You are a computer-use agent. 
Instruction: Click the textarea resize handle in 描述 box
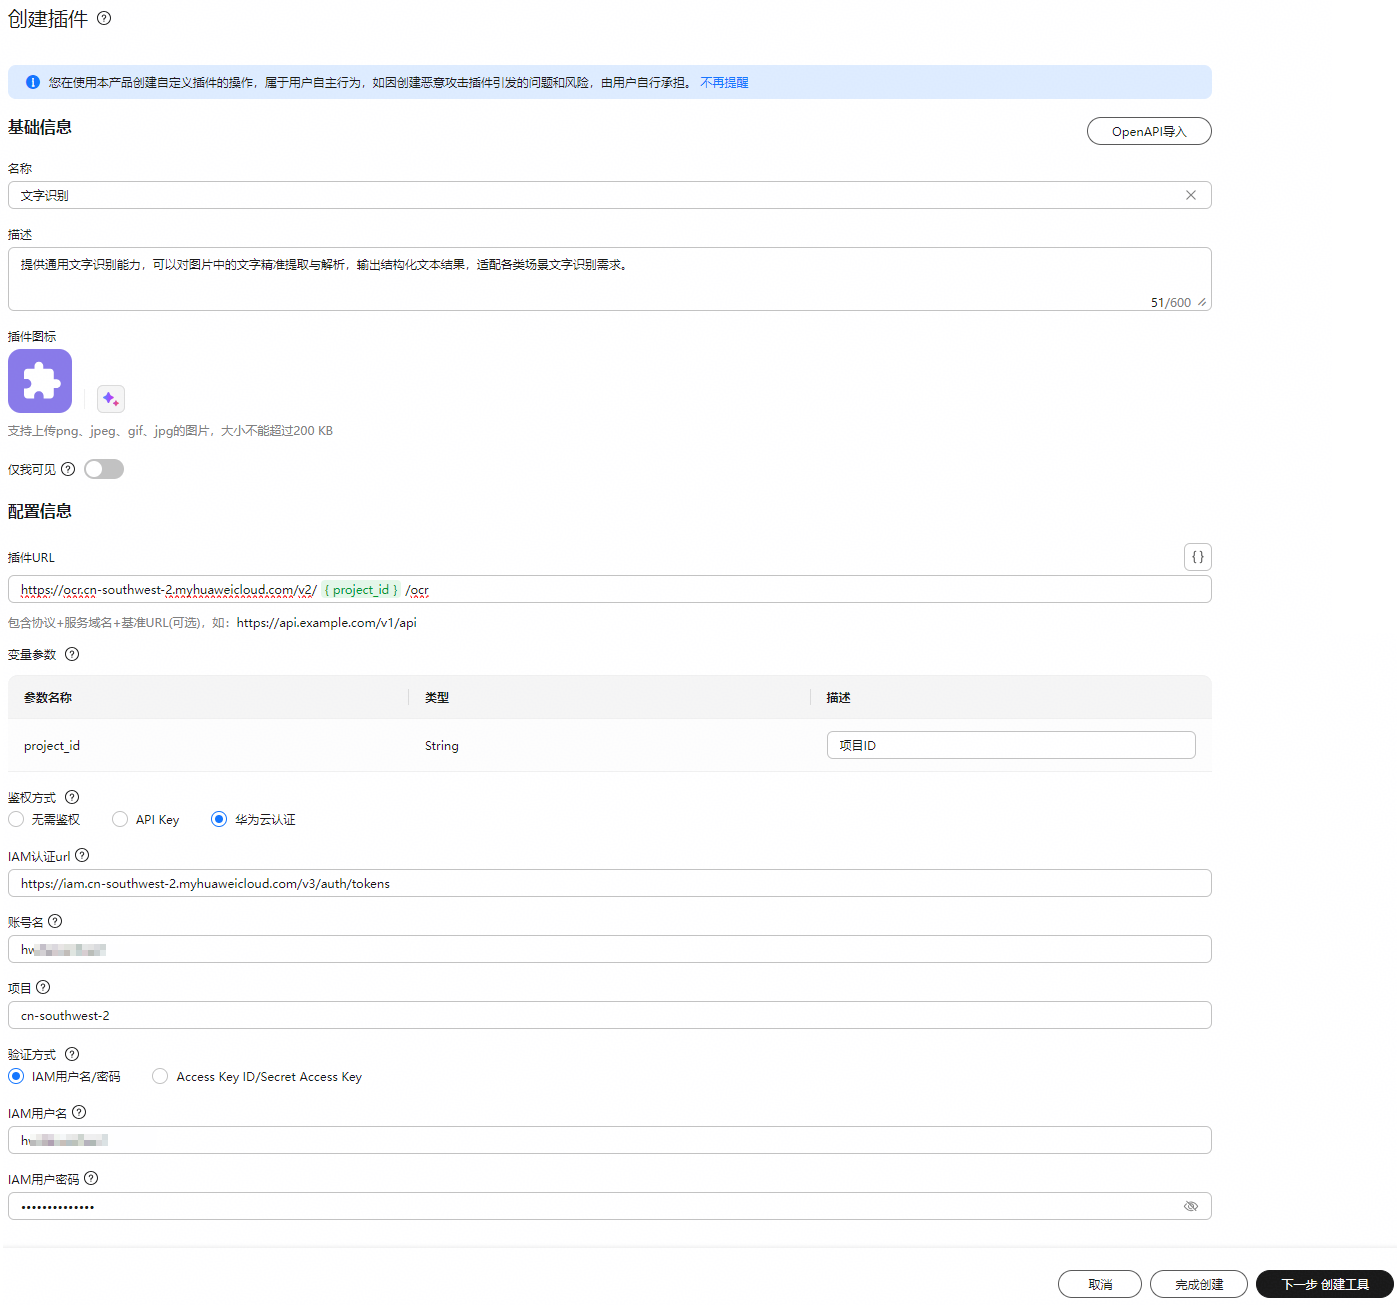click(x=1202, y=302)
